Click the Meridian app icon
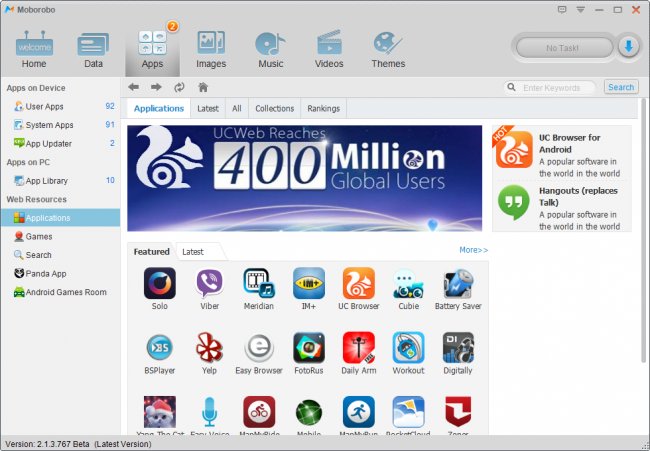Screen dimensions: 650x451 259,283
